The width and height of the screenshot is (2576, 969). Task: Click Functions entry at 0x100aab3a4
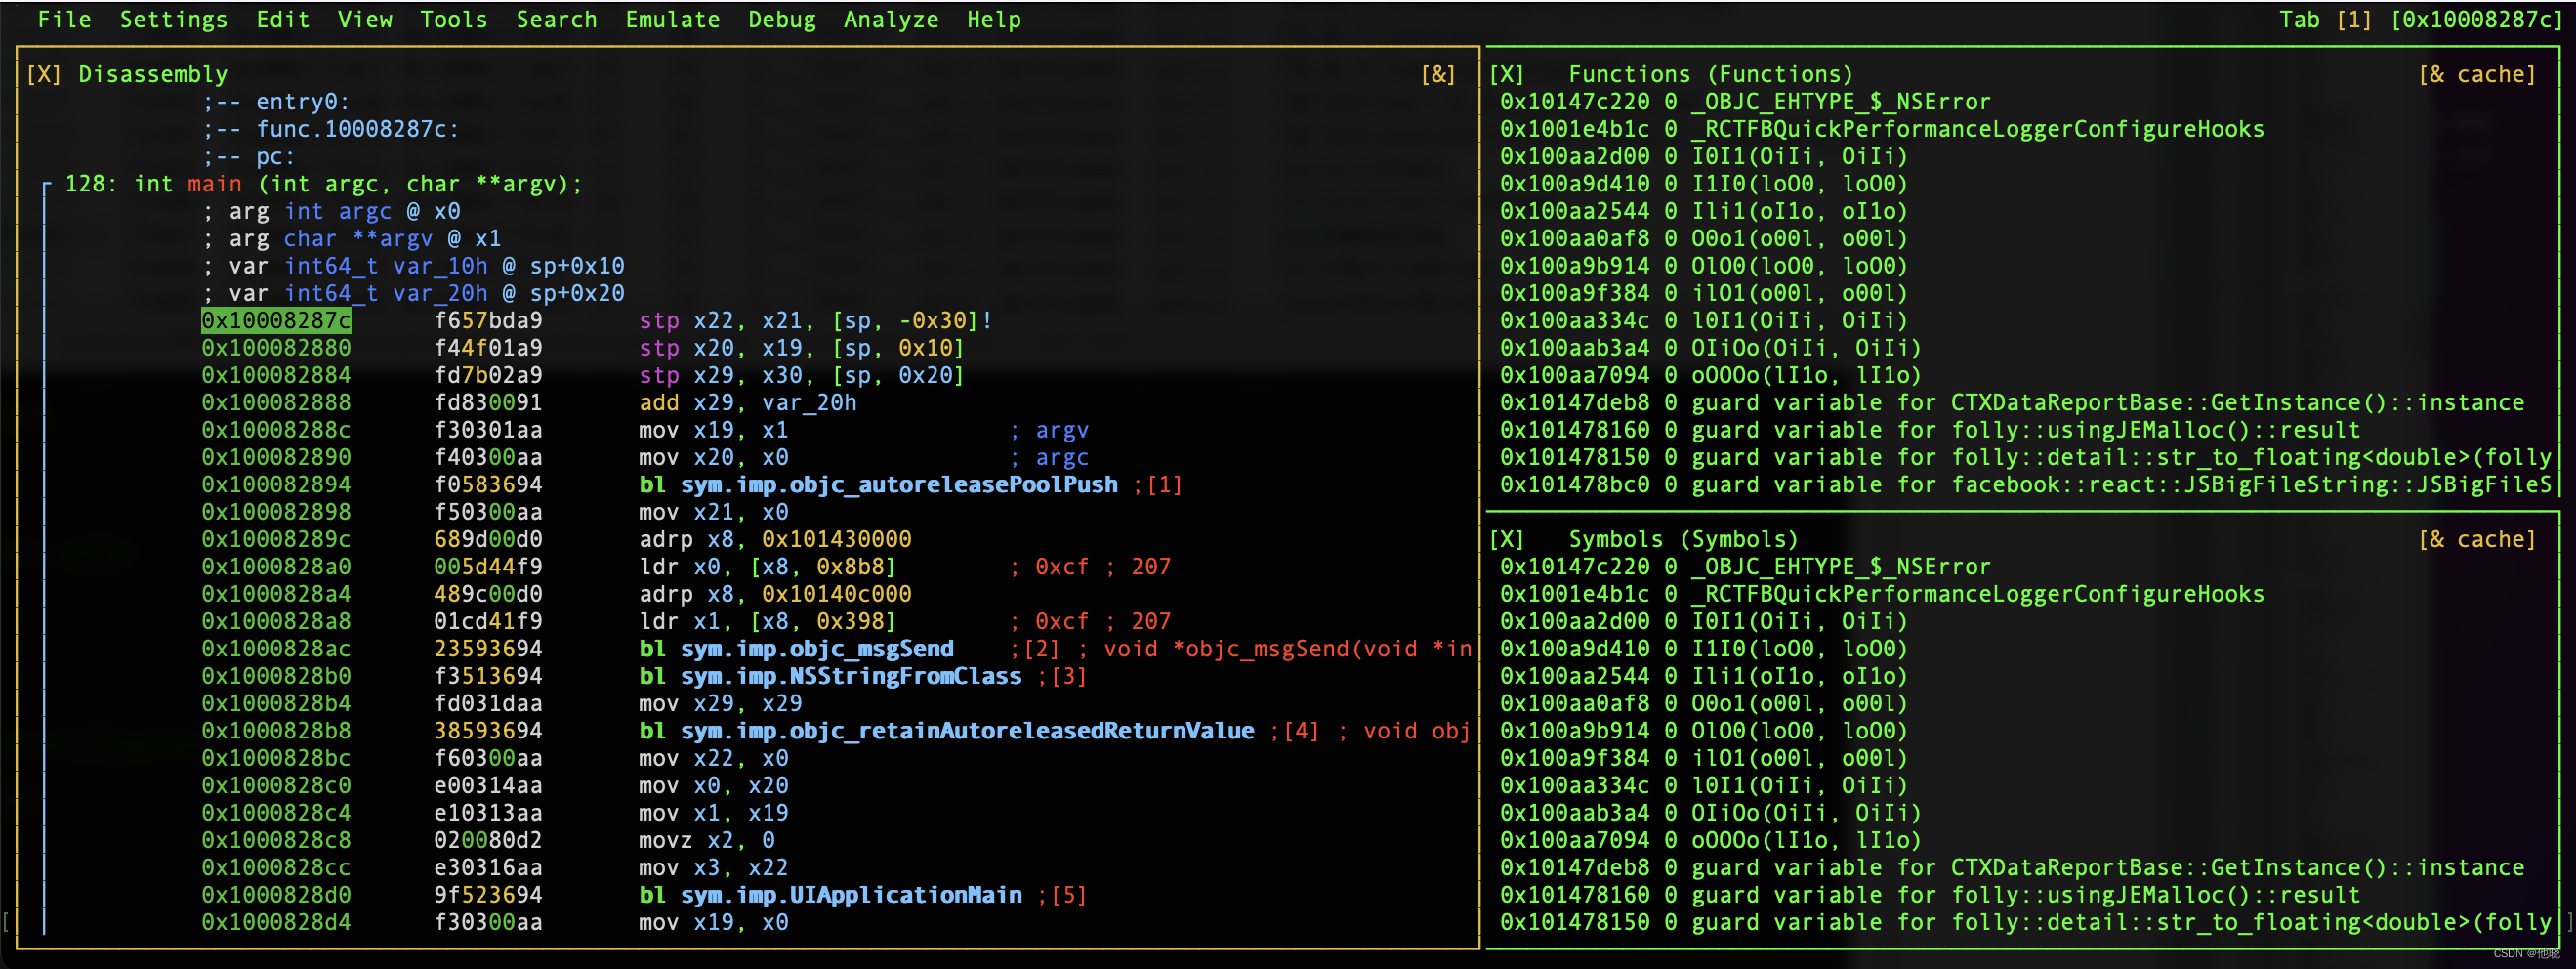pyautogui.click(x=1711, y=347)
